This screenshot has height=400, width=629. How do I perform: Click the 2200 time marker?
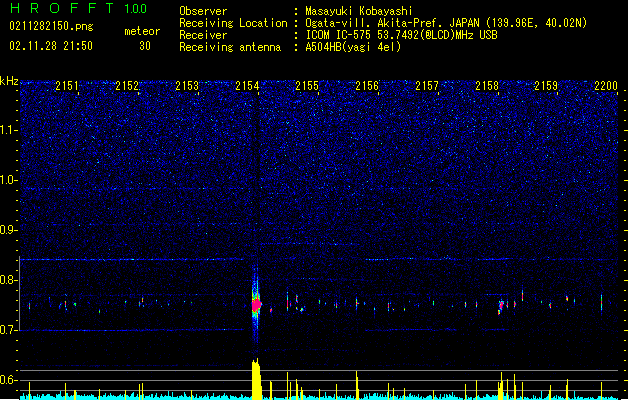coord(606,86)
